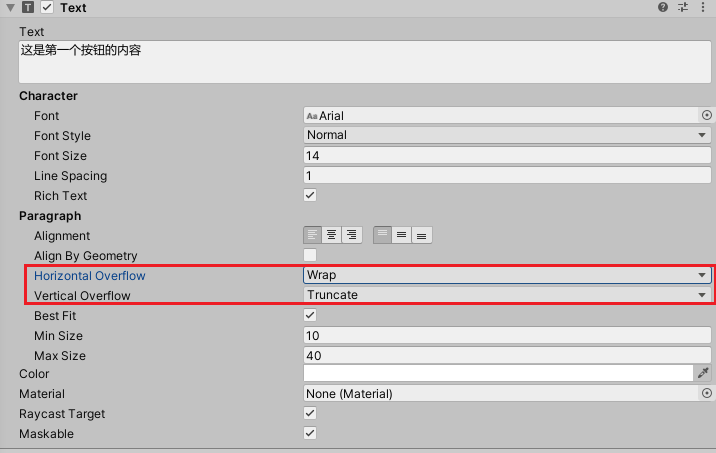The width and height of the screenshot is (716, 453).
Task: Click the Text component T icon
Action: [x=28, y=7]
